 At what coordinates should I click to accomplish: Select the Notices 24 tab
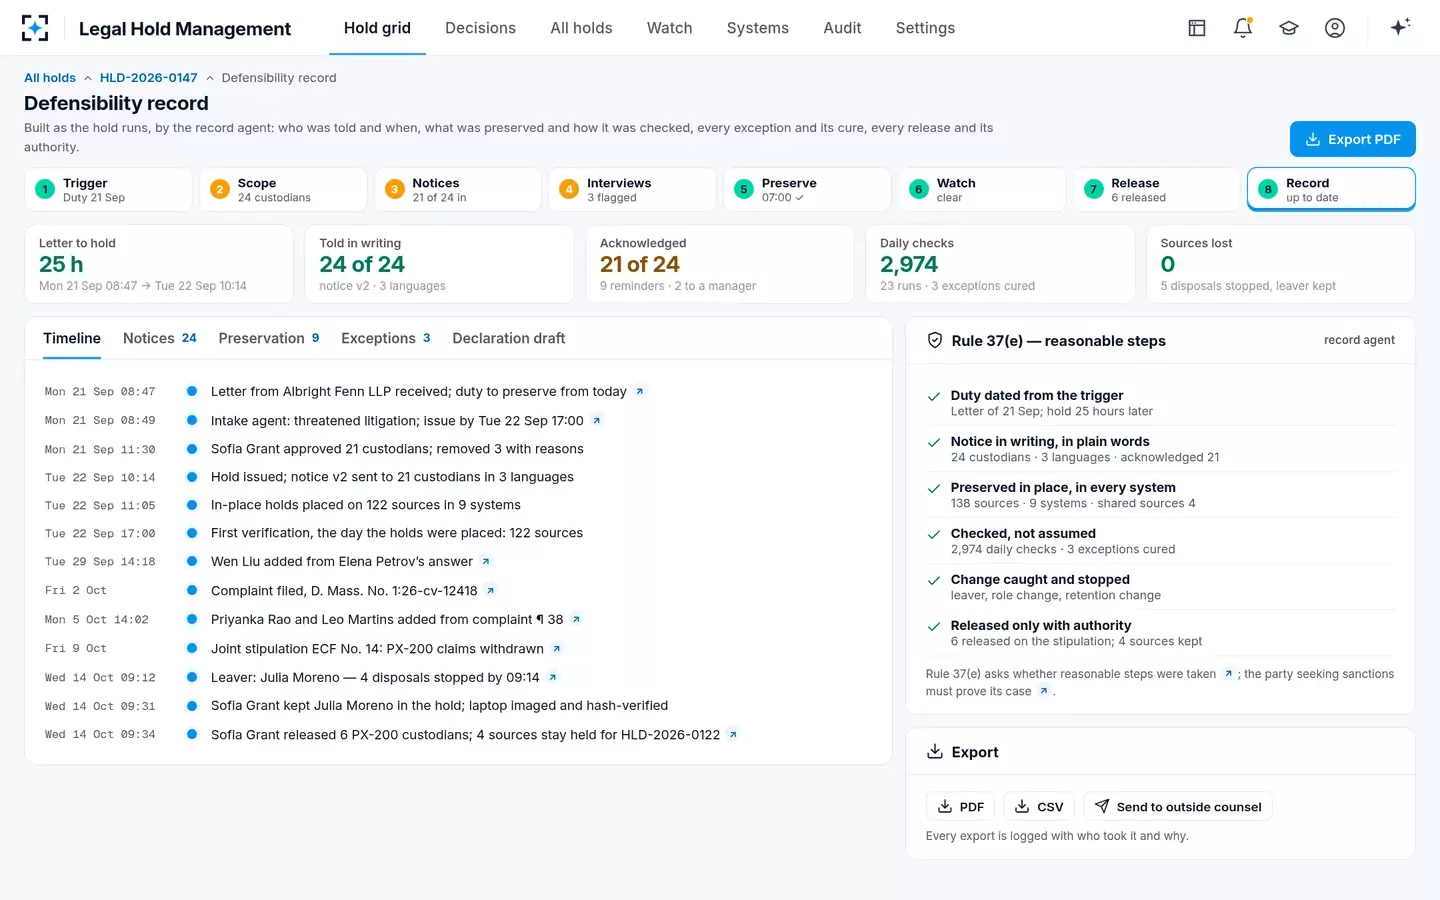coord(160,338)
